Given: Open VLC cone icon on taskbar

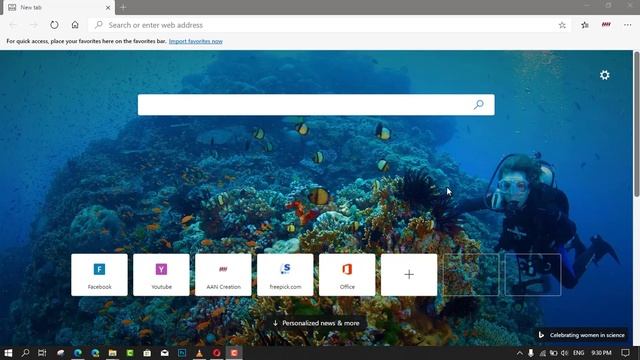Looking at the screenshot, I should (x=199, y=353).
